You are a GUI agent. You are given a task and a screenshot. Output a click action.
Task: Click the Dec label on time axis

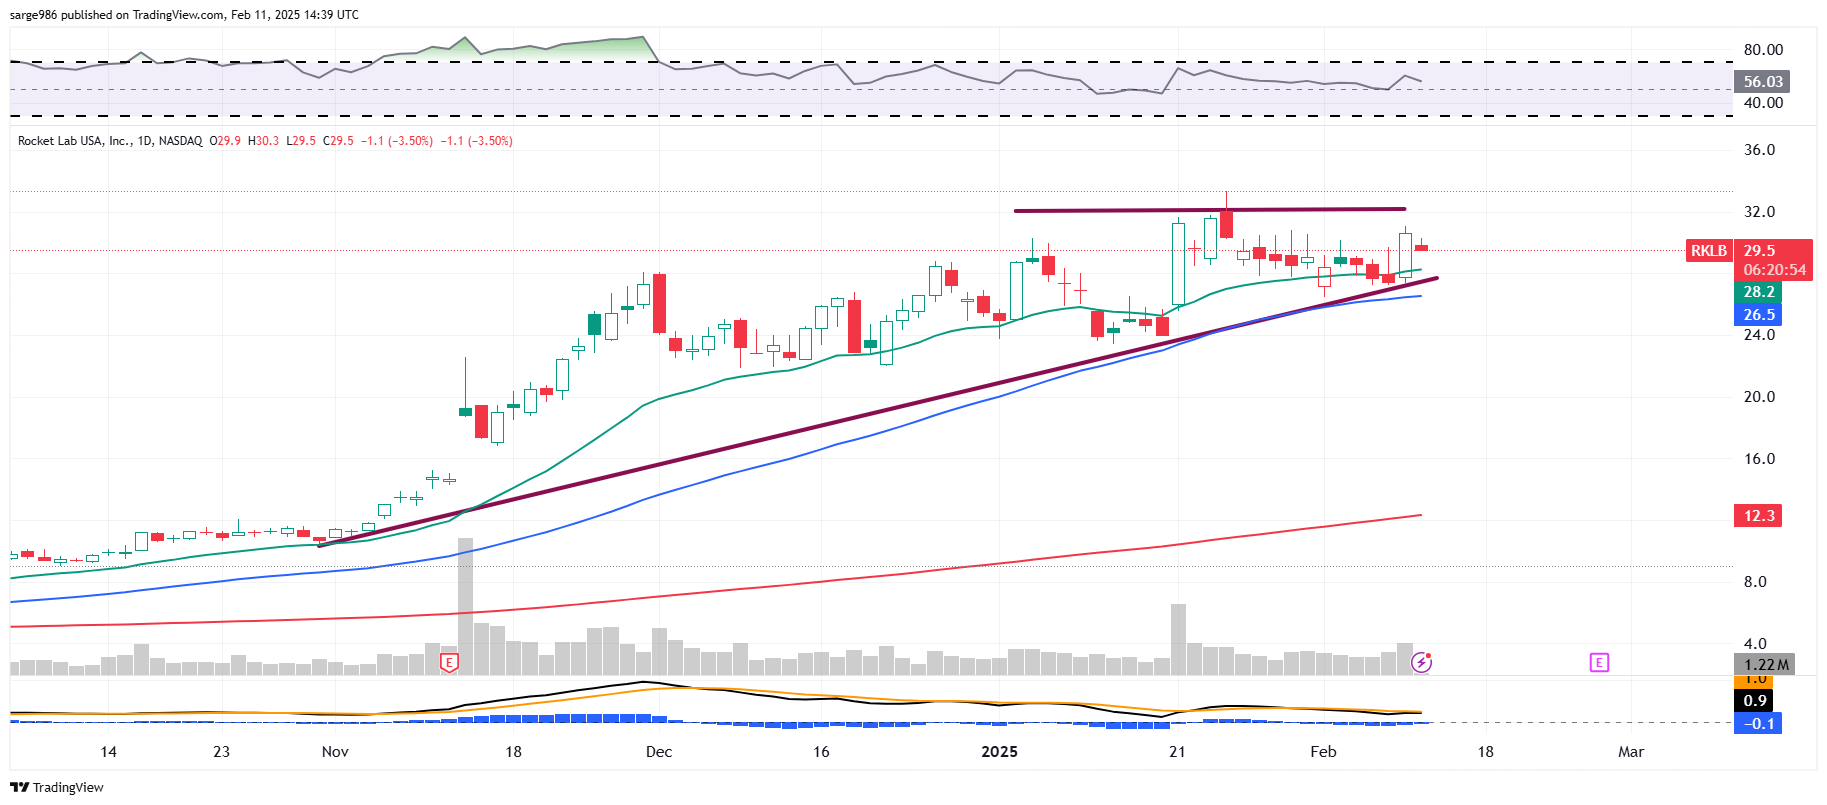coord(659,752)
